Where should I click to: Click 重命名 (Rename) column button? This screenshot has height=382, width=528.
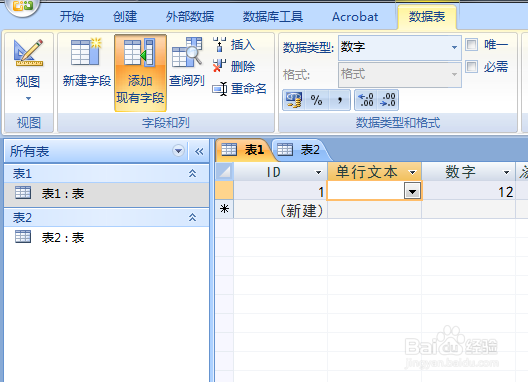(x=239, y=89)
